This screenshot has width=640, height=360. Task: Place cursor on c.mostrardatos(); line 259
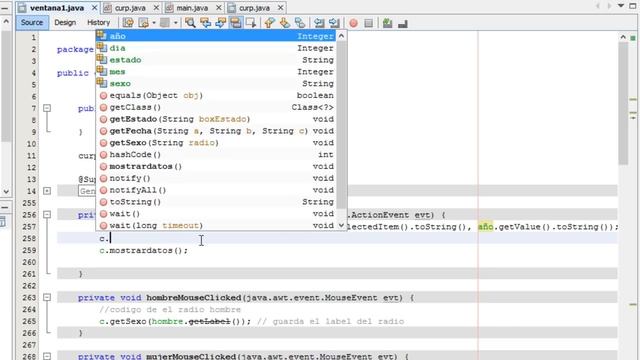click(144, 250)
